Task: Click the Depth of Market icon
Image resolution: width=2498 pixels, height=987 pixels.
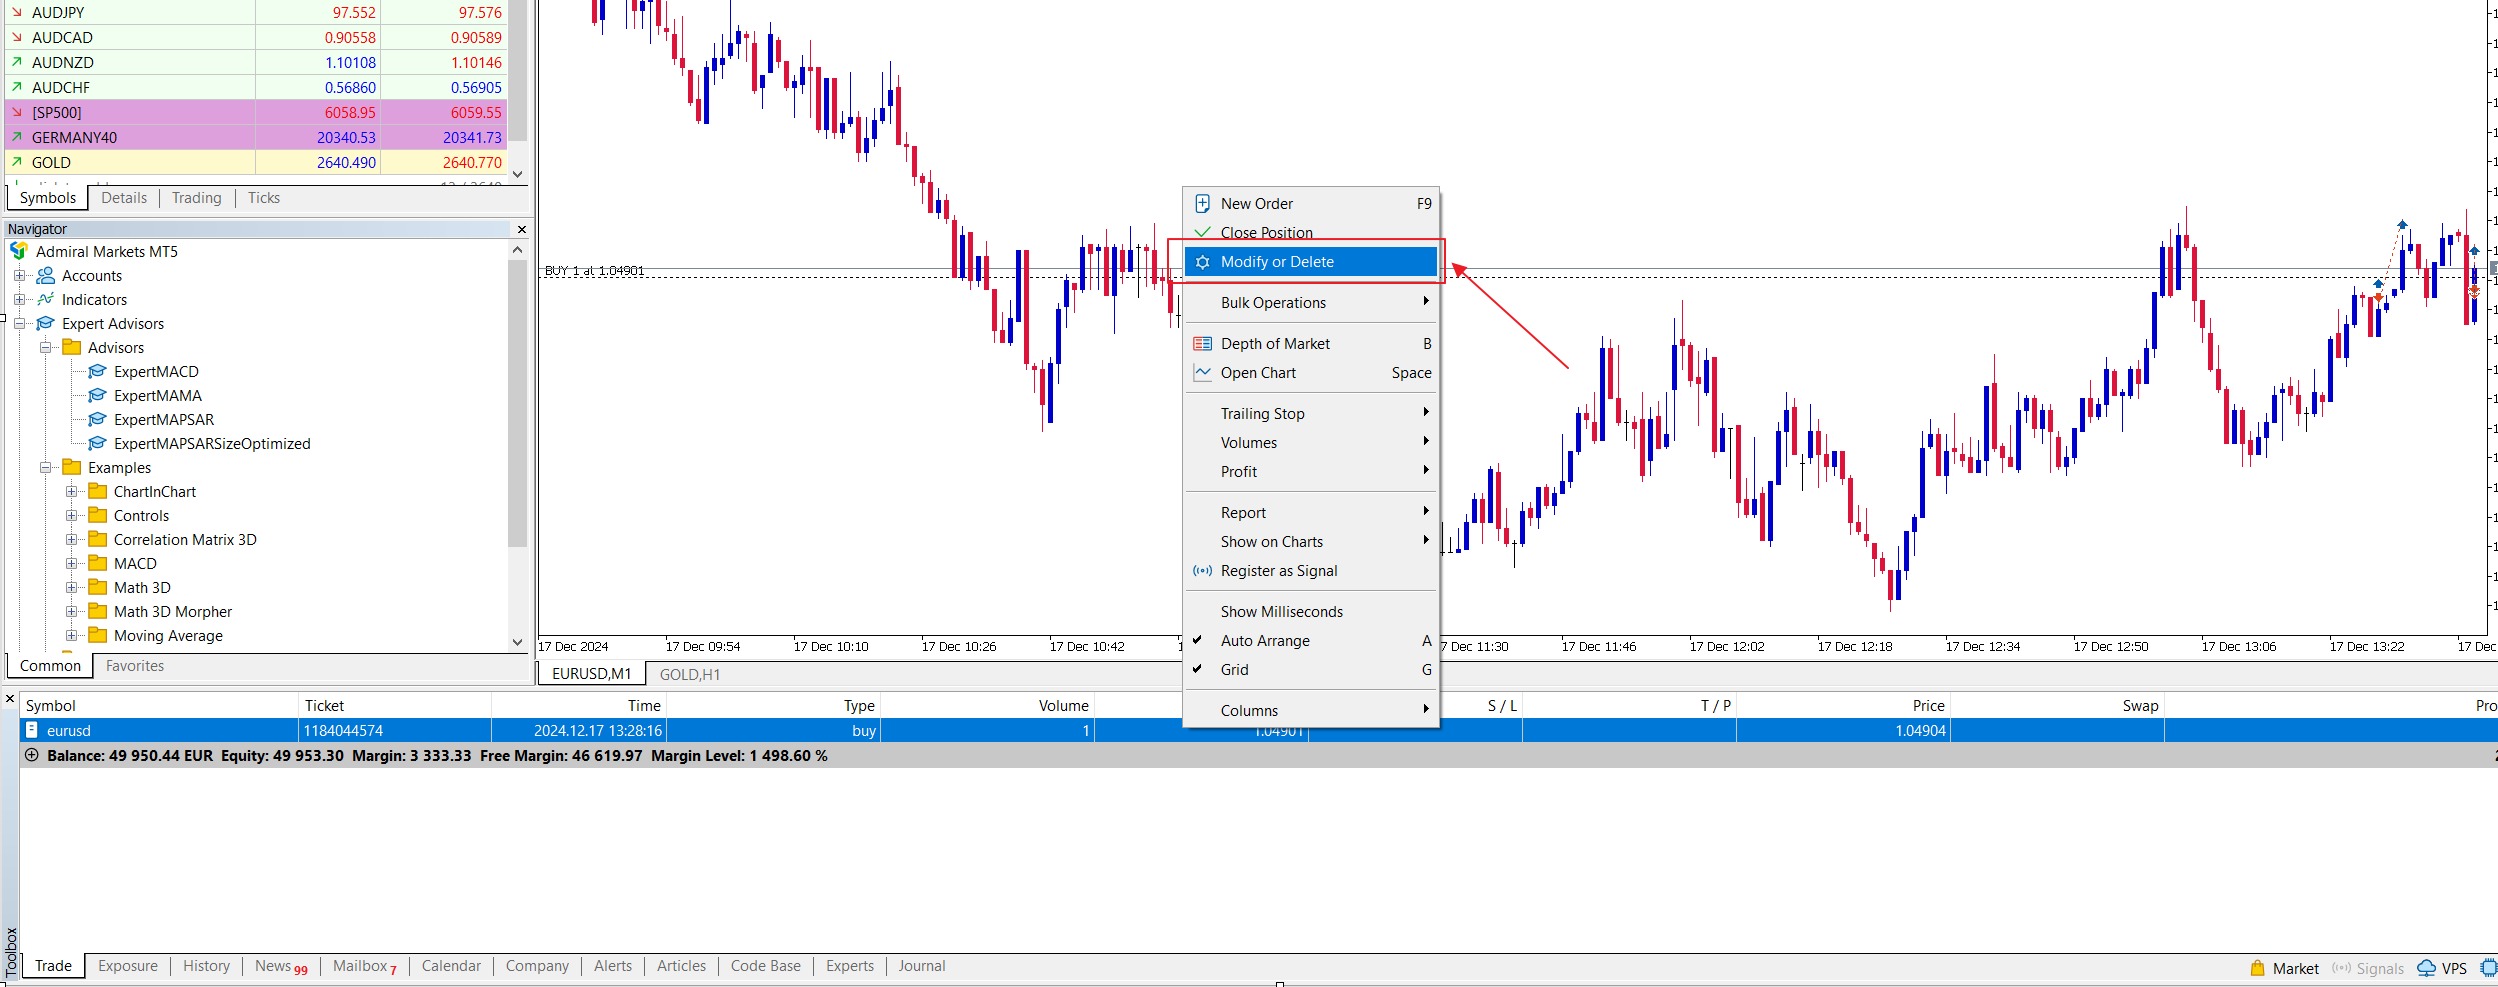Action: [x=1203, y=344]
